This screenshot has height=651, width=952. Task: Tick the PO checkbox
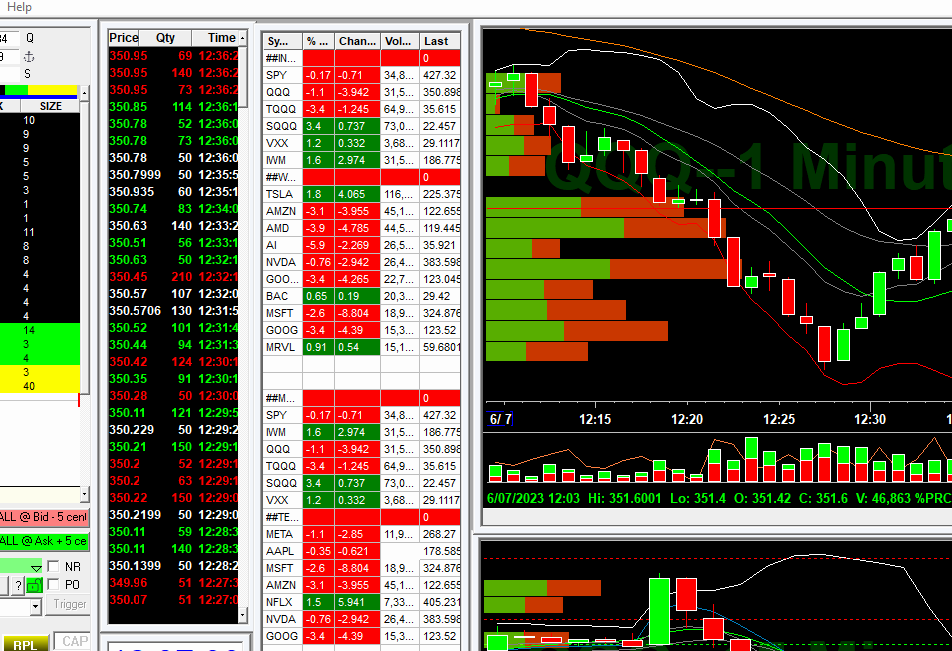[53, 584]
